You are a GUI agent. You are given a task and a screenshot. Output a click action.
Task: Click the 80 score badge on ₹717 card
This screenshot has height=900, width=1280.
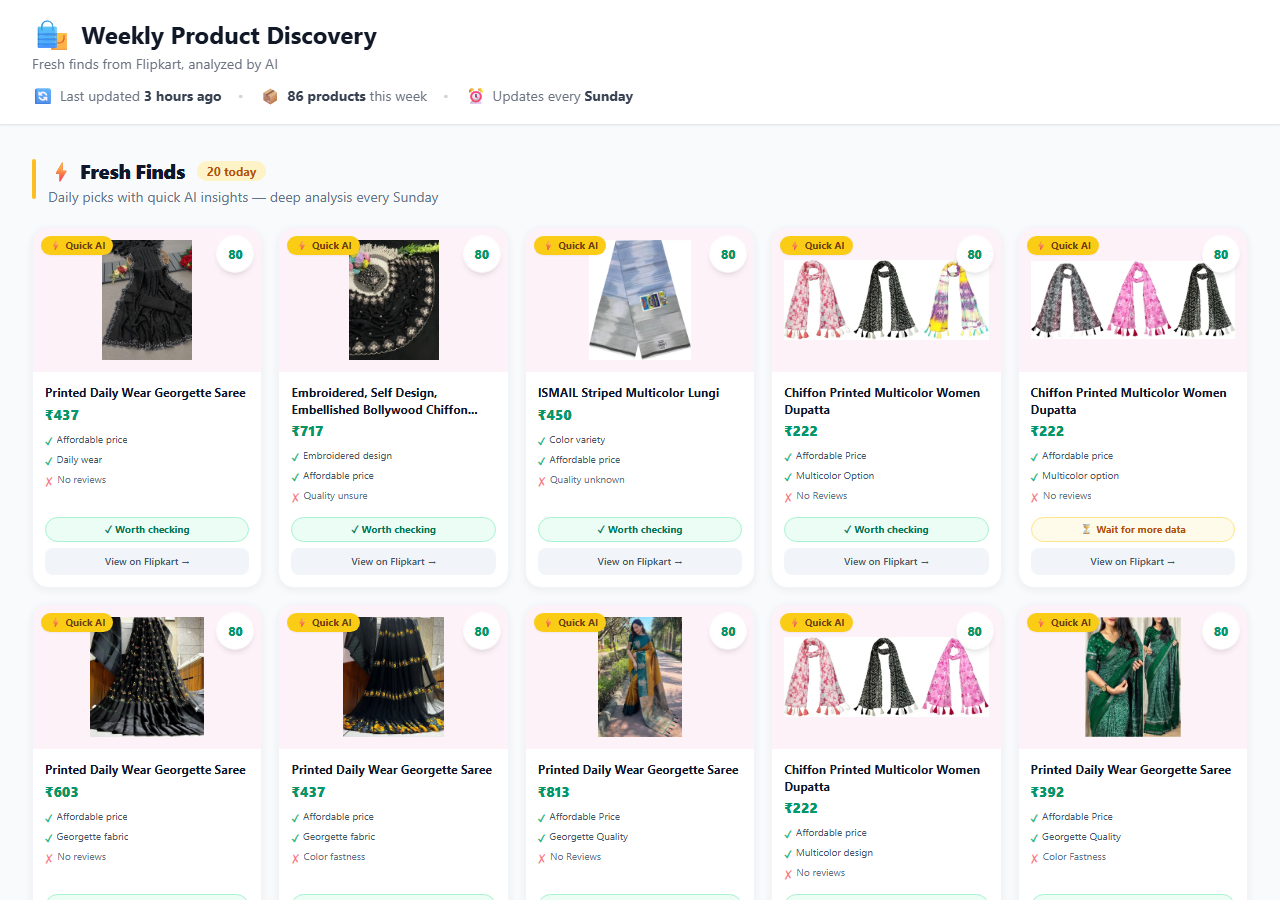click(x=482, y=254)
